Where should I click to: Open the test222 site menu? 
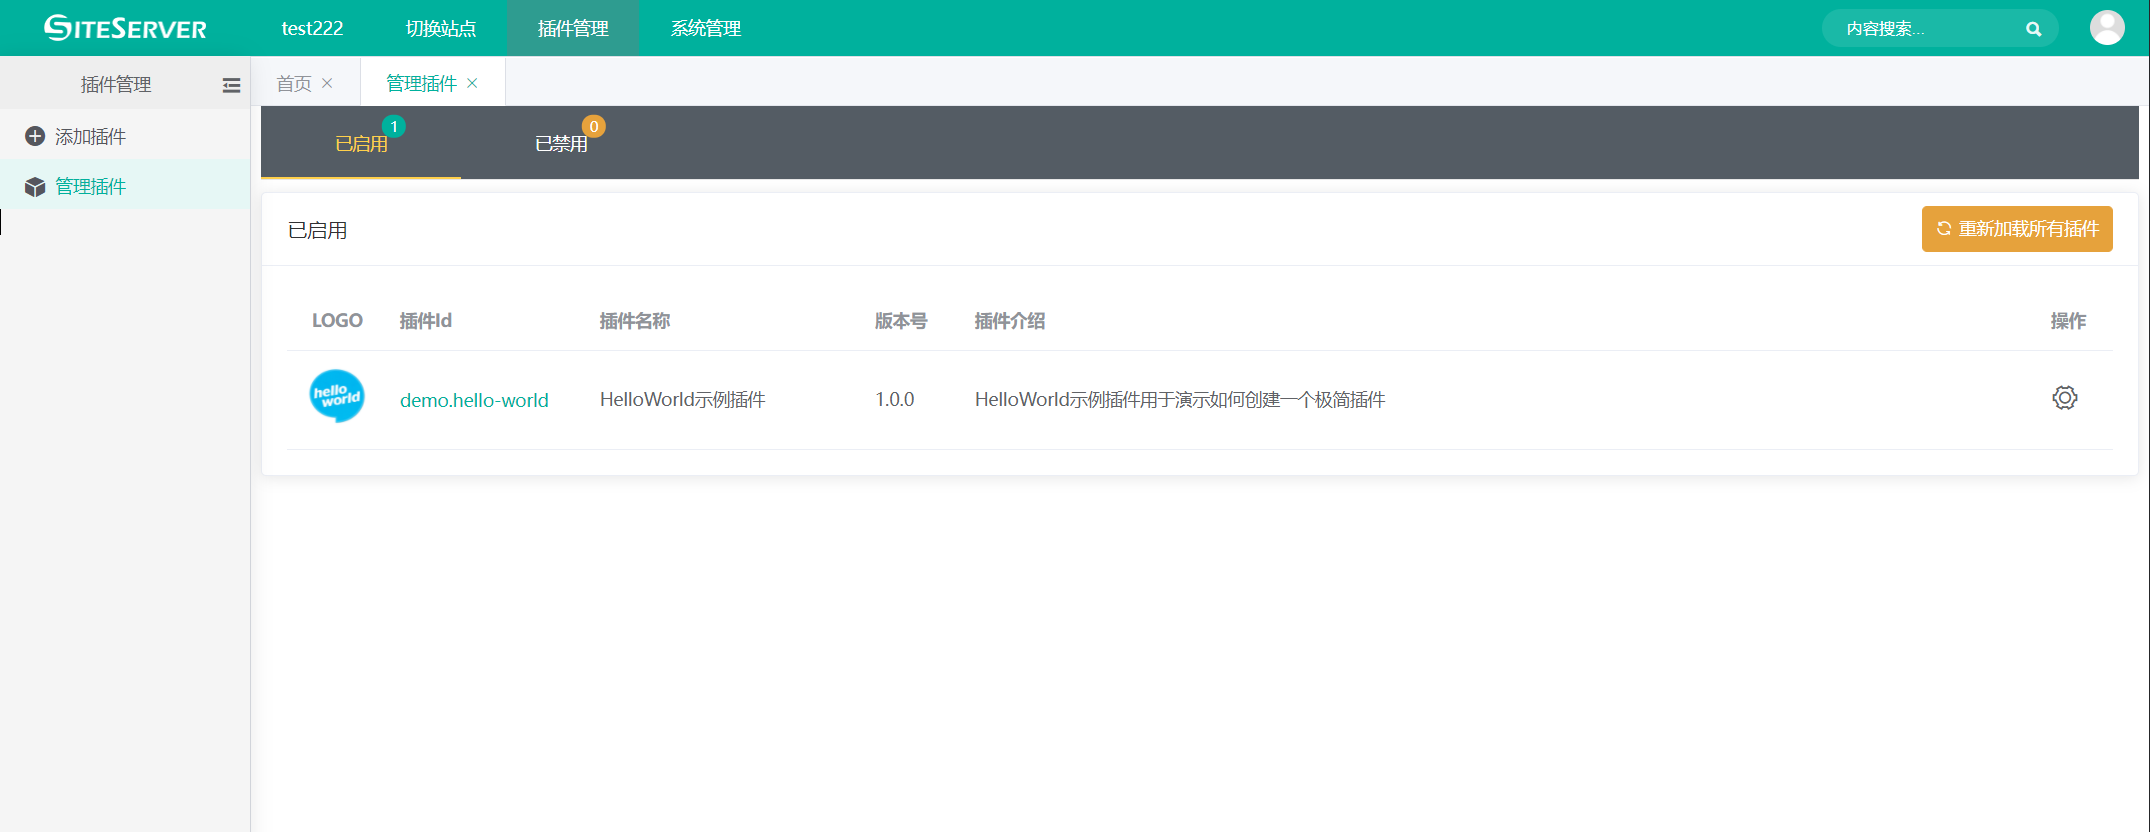point(312,28)
